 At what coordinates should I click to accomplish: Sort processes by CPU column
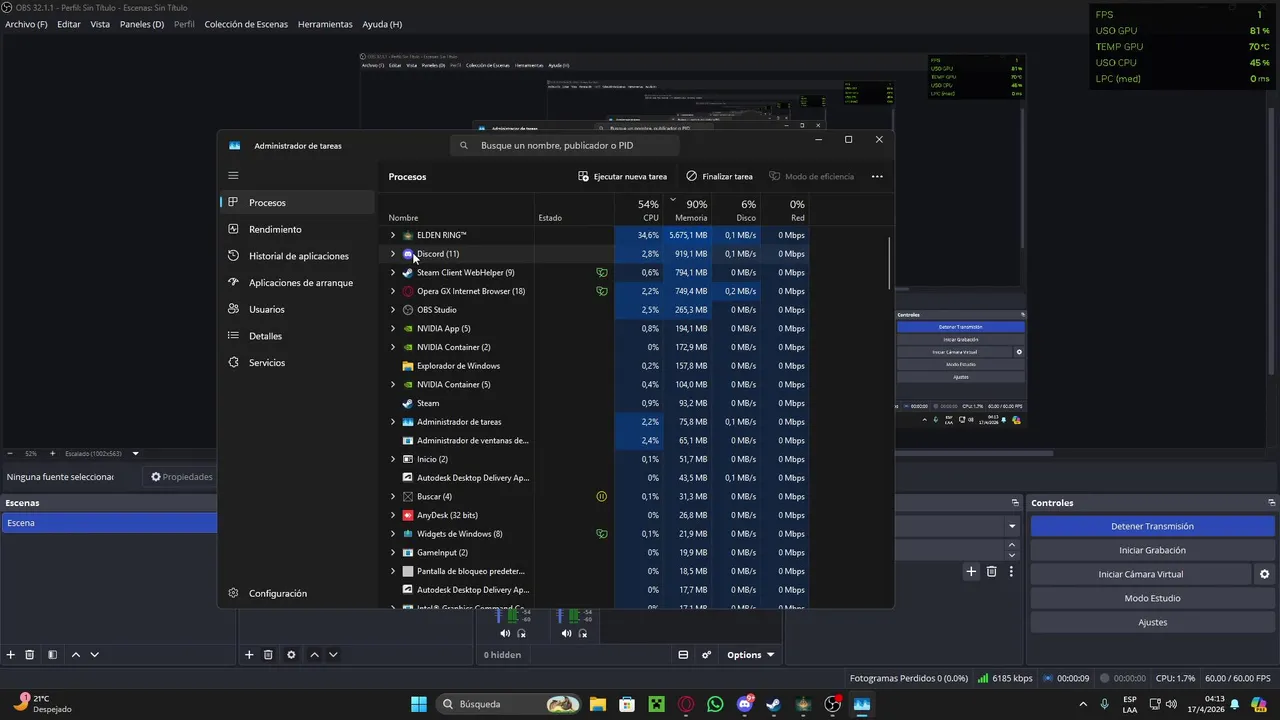pyautogui.click(x=638, y=209)
